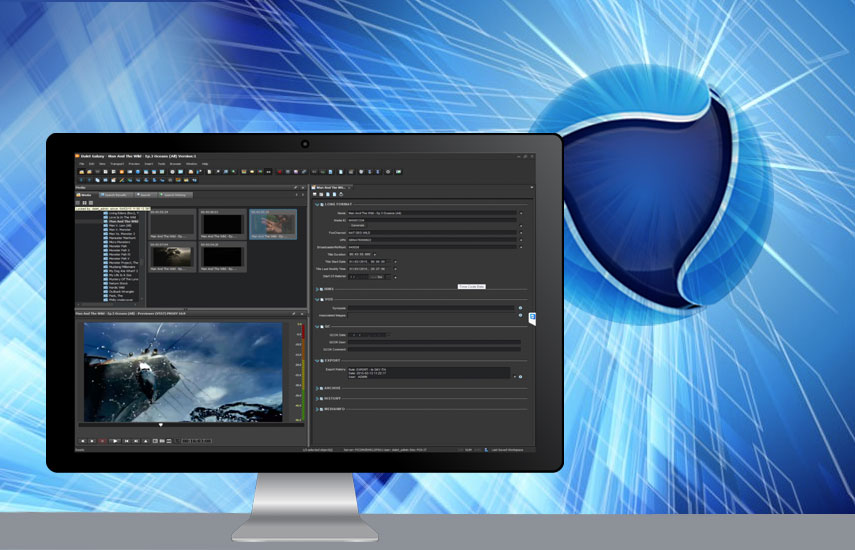Viewport: 855px width, 550px height.
Task: Collapse the EXPORT section
Action: (317, 360)
